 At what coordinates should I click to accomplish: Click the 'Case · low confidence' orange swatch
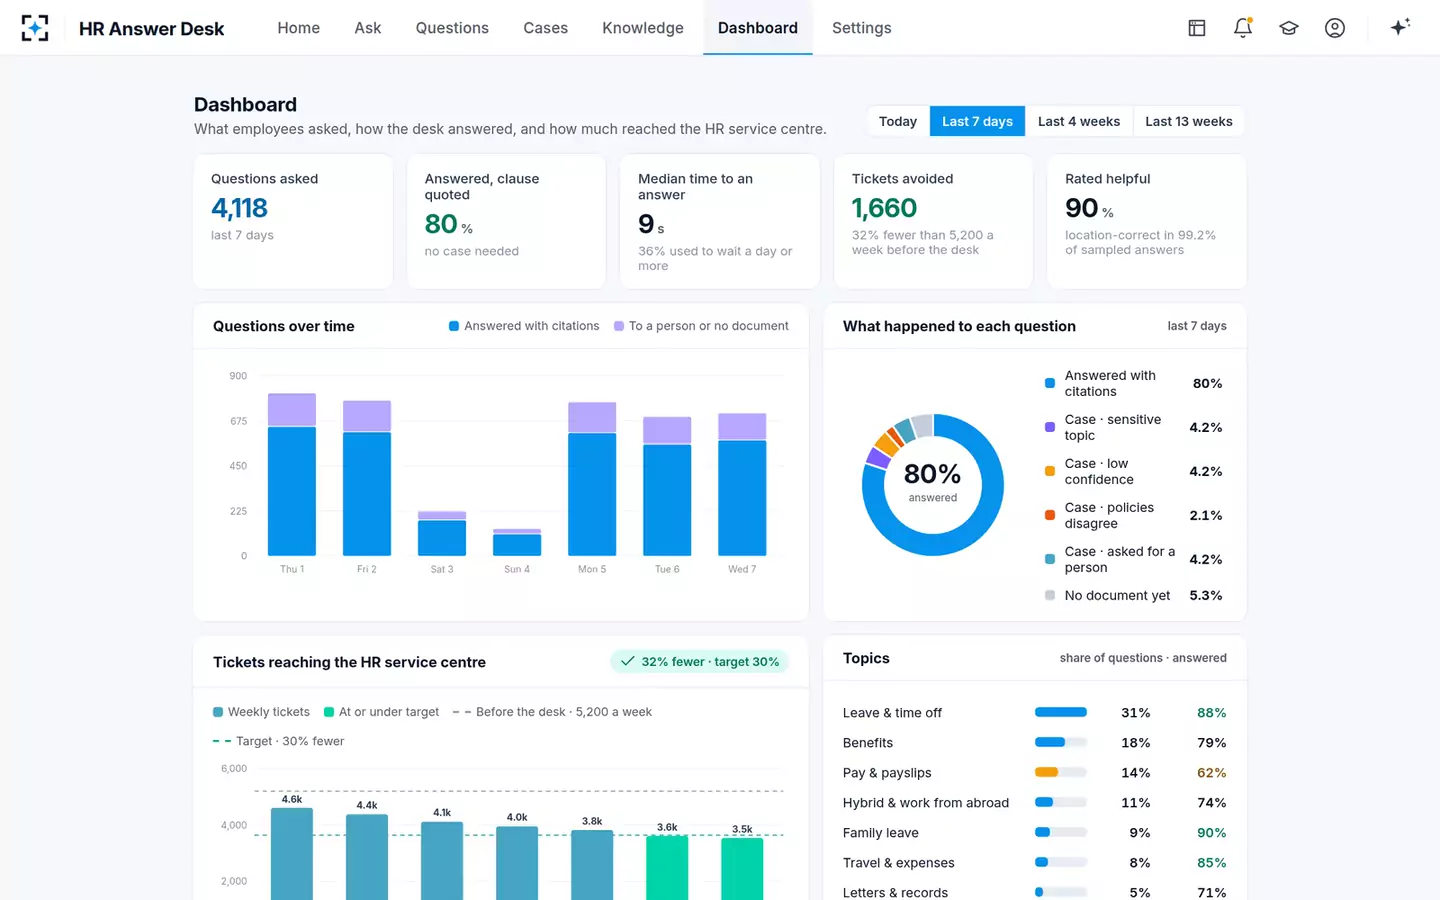(x=1049, y=471)
